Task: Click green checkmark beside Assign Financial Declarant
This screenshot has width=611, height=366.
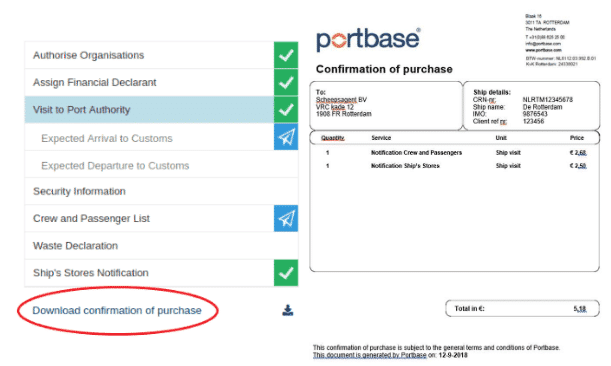Action: [286, 83]
